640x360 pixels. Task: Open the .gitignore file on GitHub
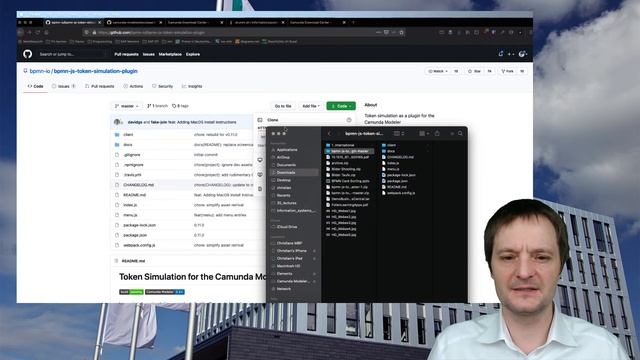click(x=132, y=155)
